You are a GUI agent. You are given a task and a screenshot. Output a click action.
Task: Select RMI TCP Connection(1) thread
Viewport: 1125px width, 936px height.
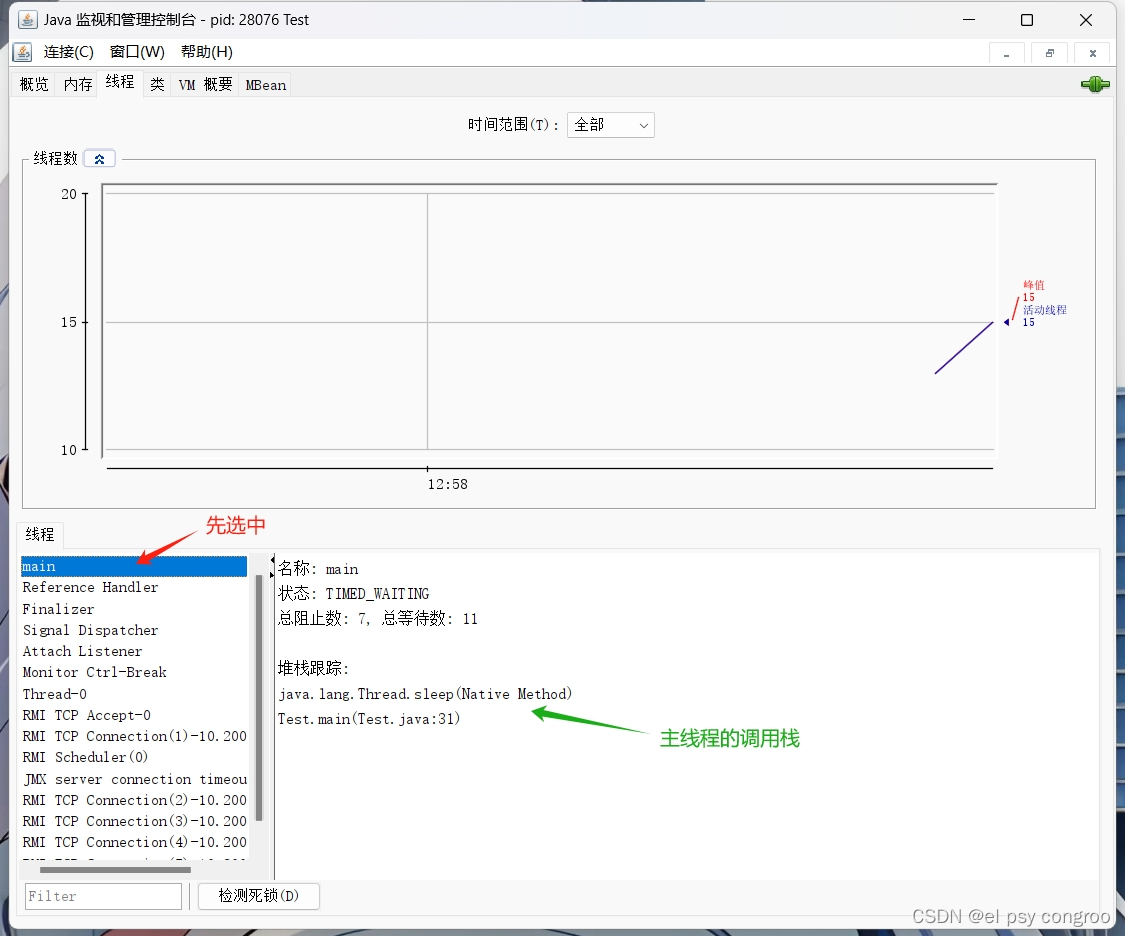pos(134,736)
